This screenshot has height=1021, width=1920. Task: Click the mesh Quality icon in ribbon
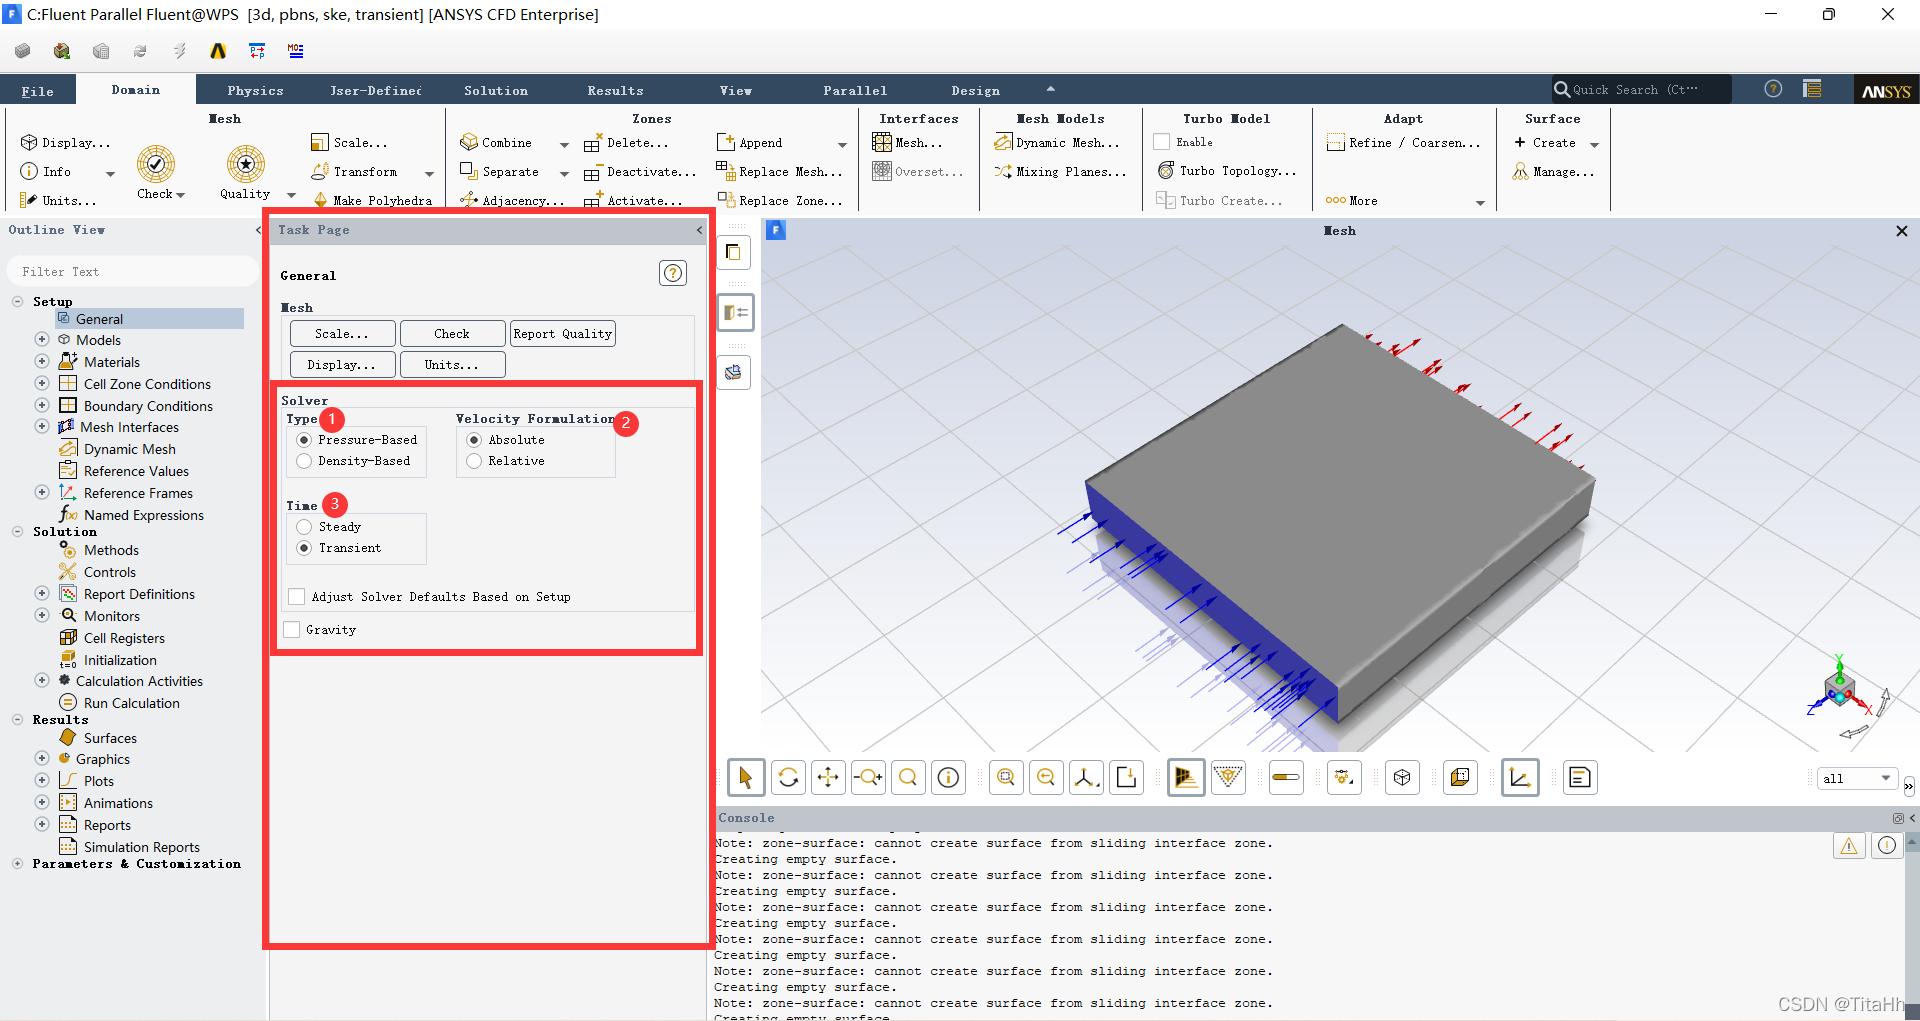[x=245, y=164]
